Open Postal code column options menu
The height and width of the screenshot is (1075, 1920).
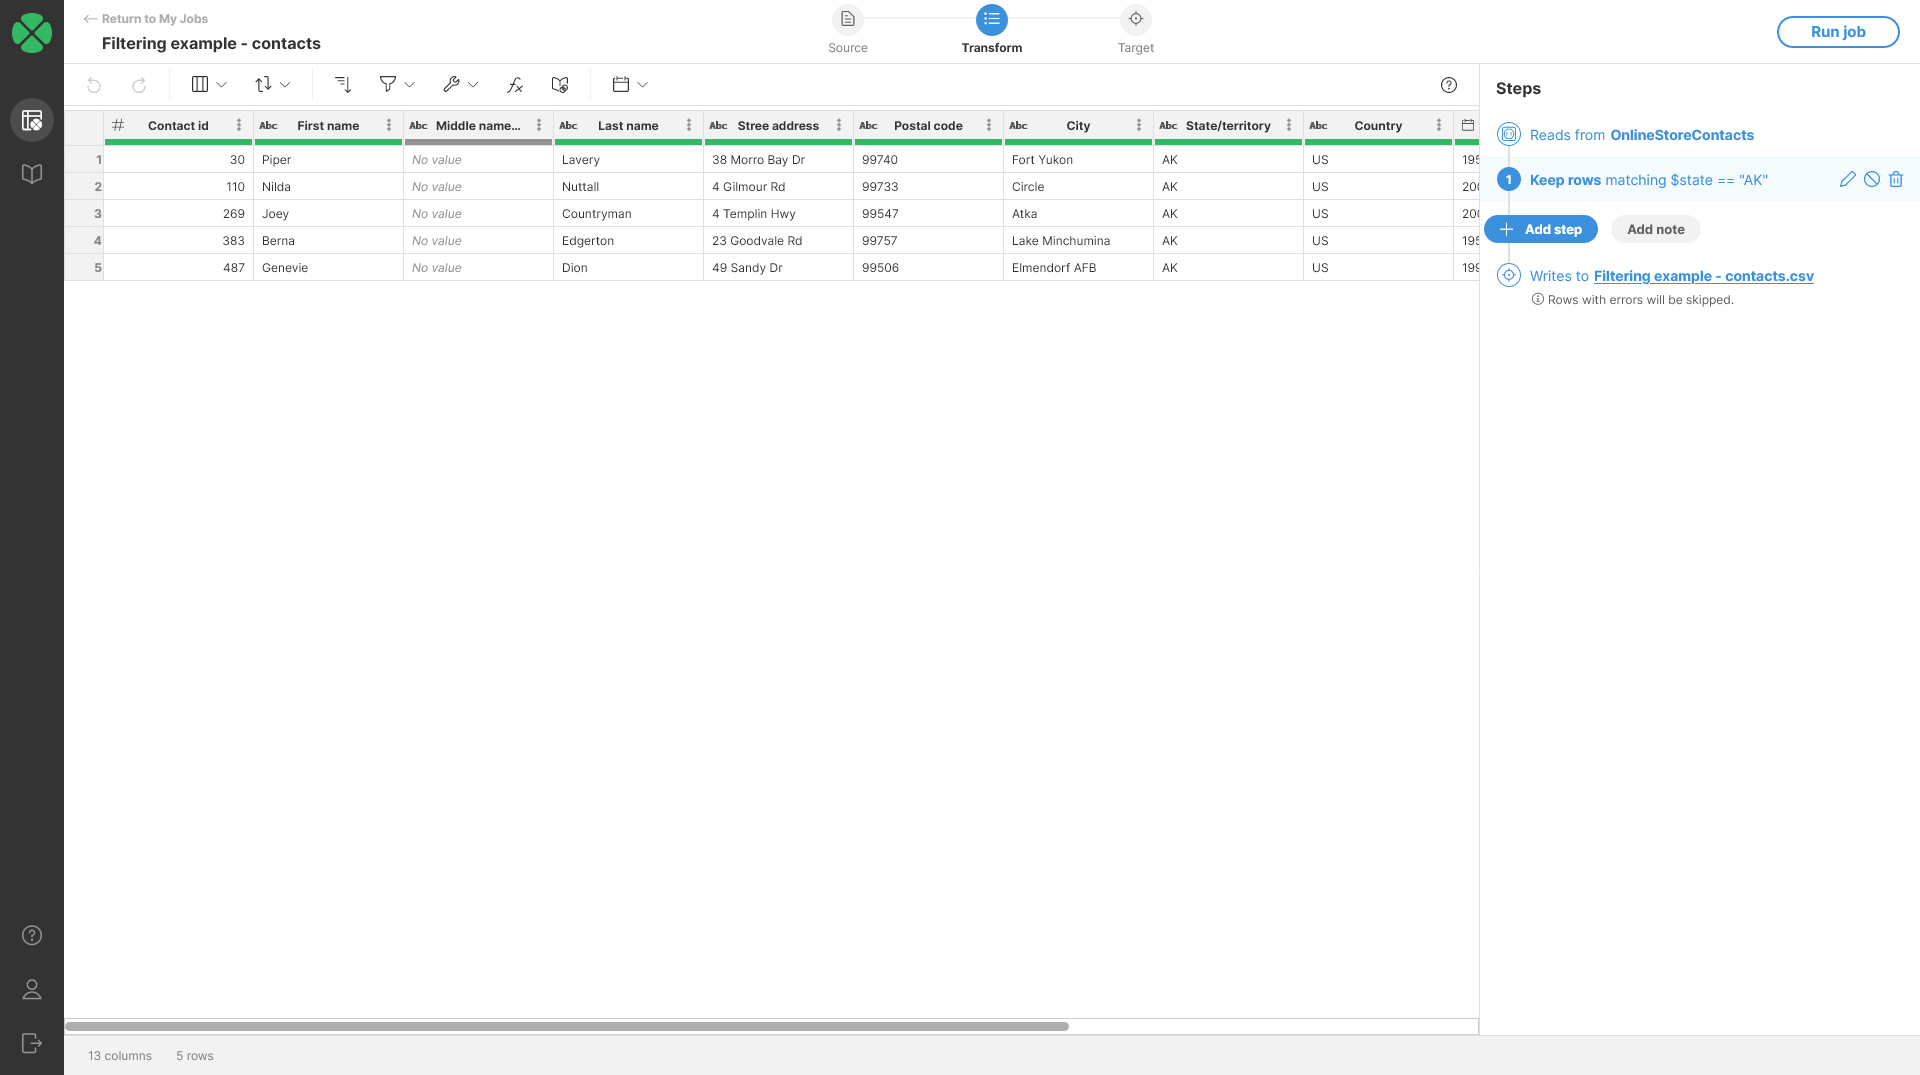[x=989, y=125]
